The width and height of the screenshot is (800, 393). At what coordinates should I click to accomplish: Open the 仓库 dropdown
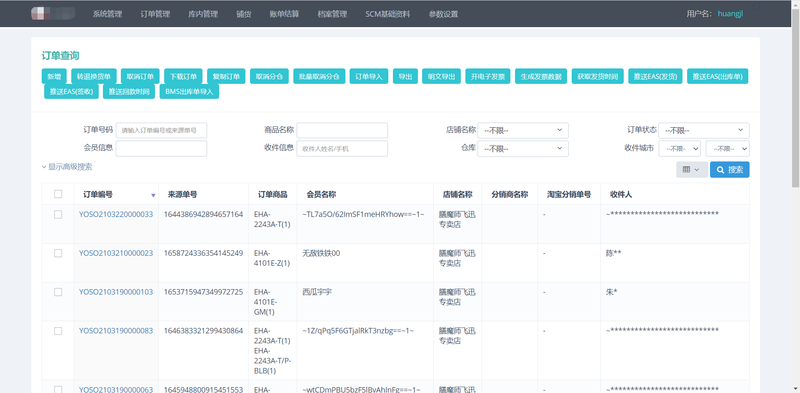click(x=523, y=149)
